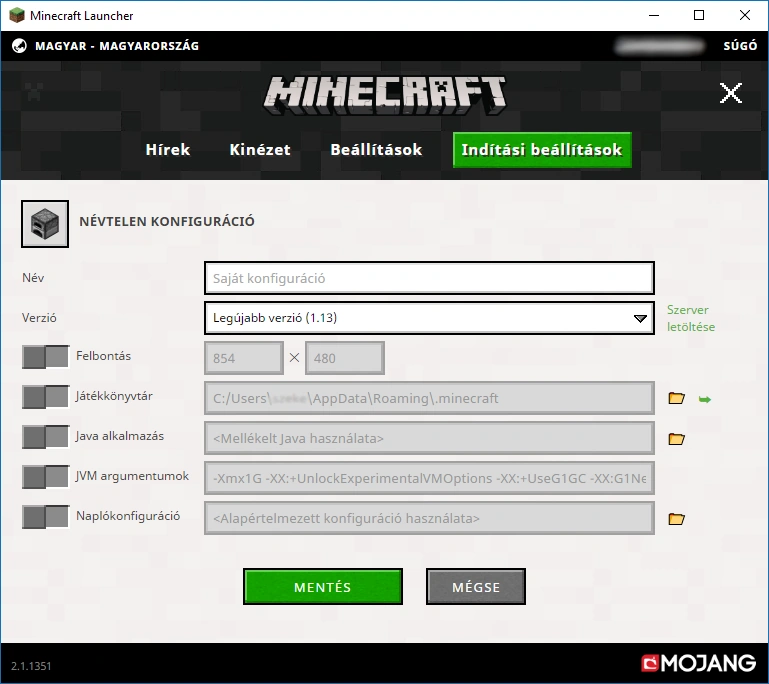The width and height of the screenshot is (769, 684).
Task: Close the Minecraft Launcher window
Action: 744,15
